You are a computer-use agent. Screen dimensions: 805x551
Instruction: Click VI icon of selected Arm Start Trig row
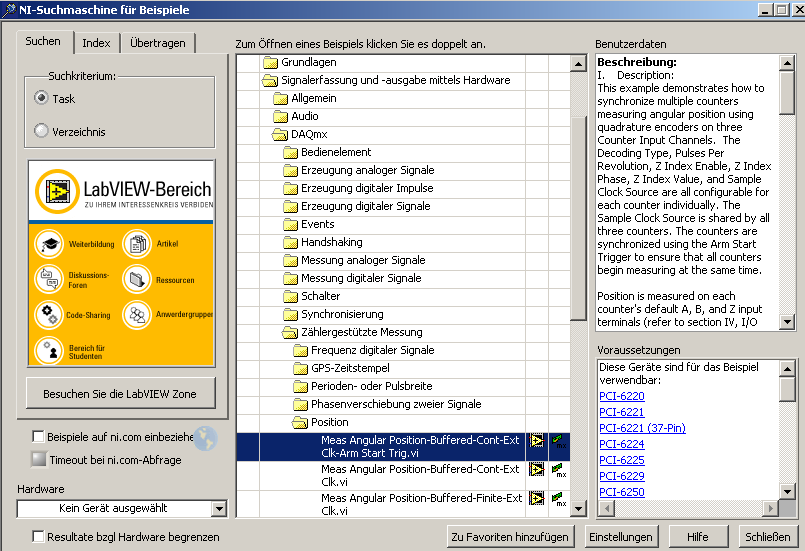[x=537, y=441]
